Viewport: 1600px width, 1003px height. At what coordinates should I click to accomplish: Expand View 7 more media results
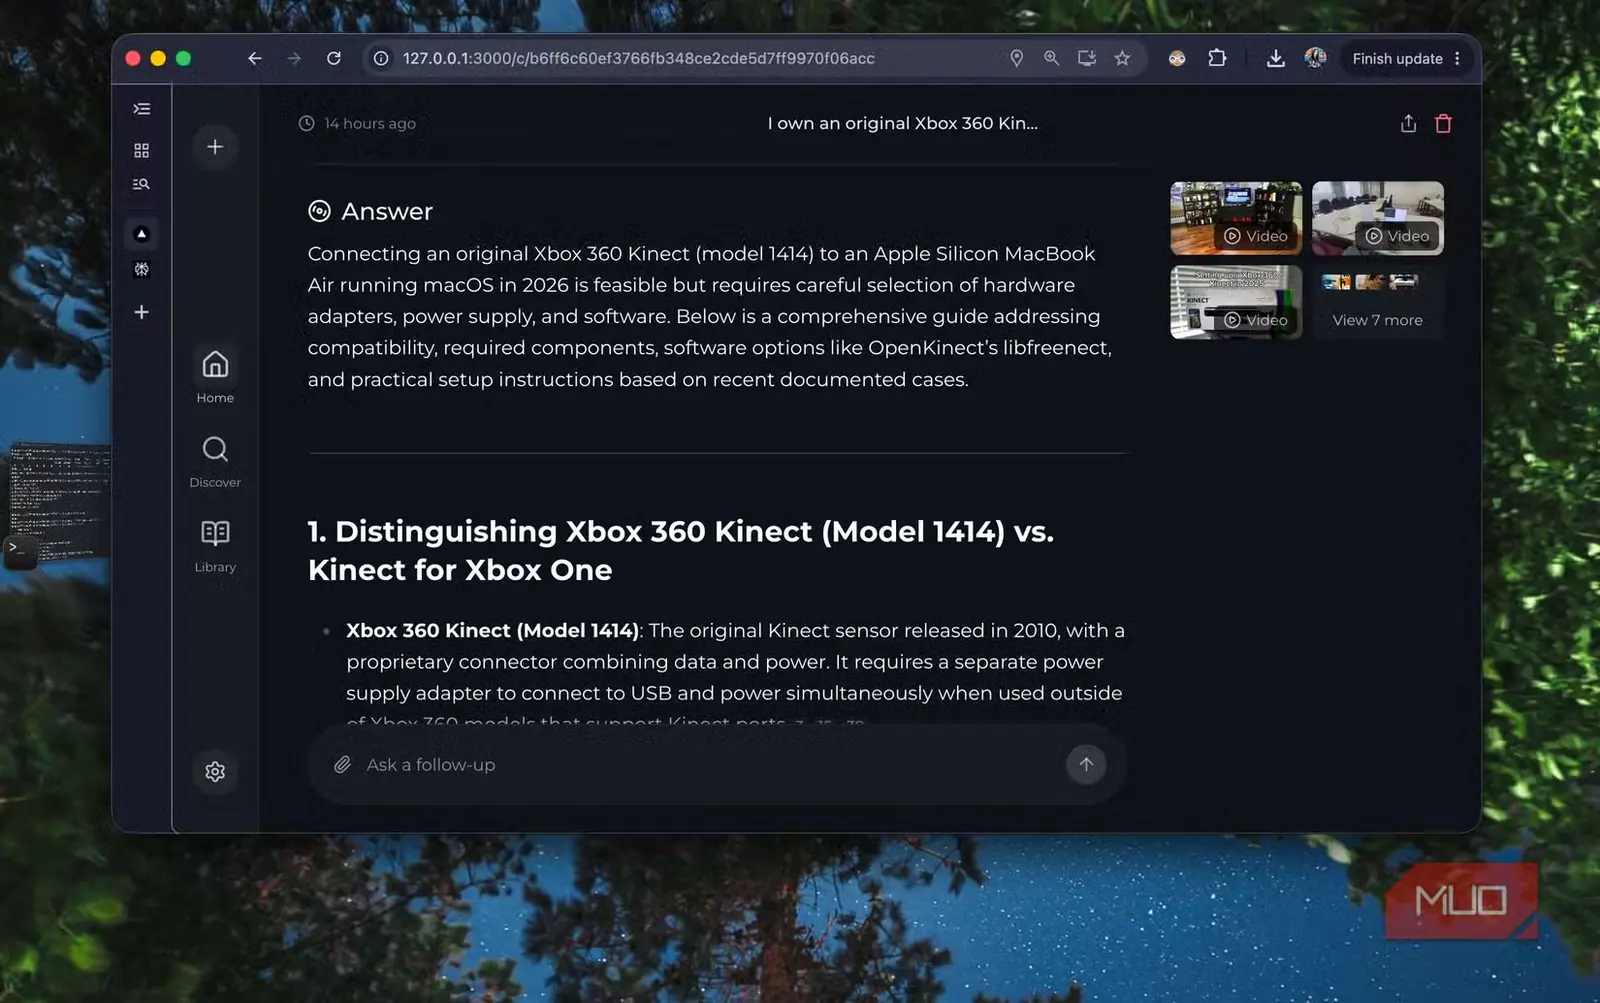[1378, 302]
